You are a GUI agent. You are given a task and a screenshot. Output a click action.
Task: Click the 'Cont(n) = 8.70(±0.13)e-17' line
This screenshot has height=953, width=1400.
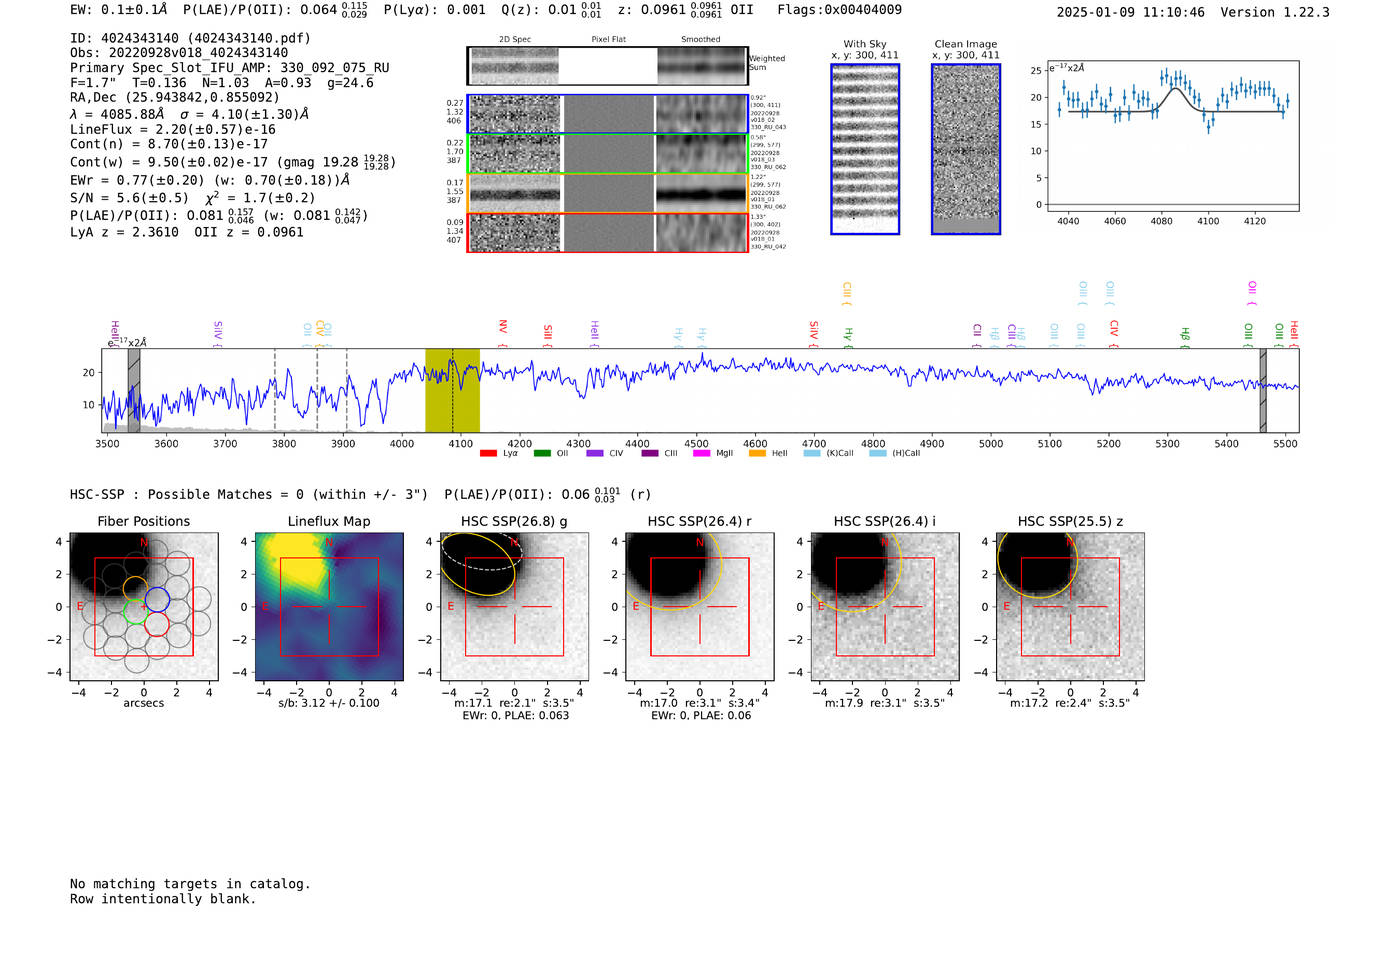click(x=169, y=145)
